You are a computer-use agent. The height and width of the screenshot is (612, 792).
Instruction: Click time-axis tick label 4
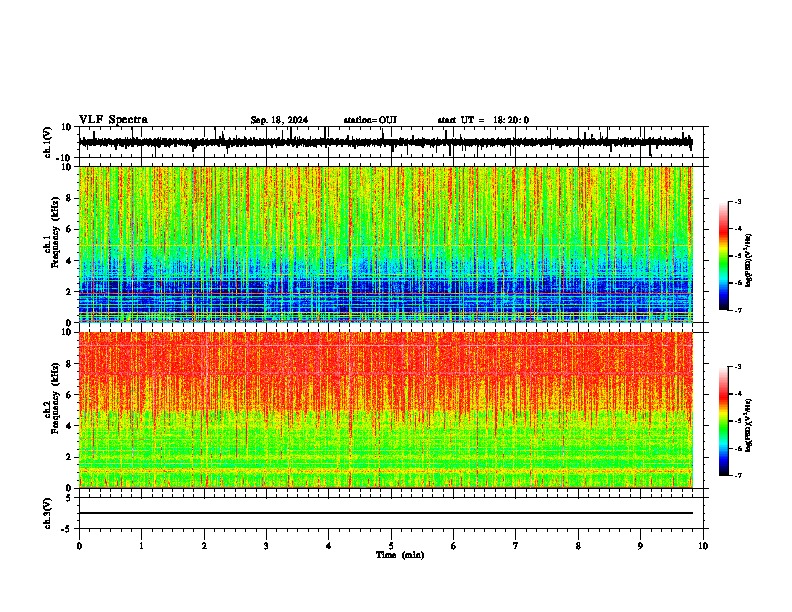[329, 546]
